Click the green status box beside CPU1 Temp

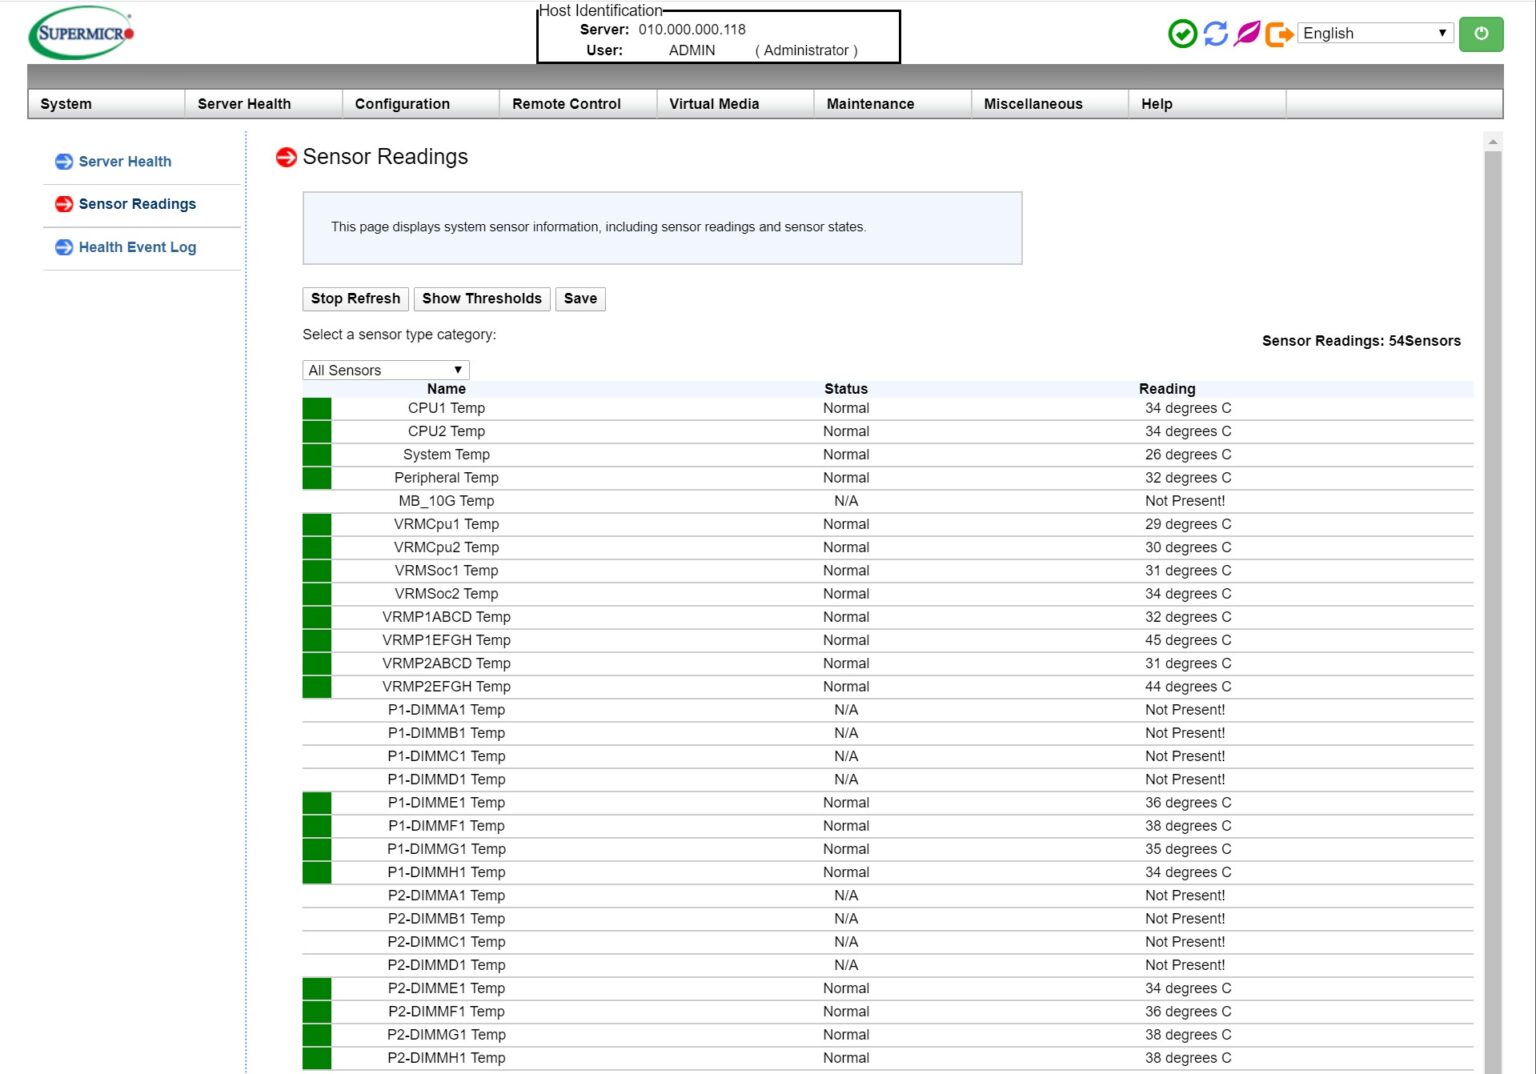(315, 408)
